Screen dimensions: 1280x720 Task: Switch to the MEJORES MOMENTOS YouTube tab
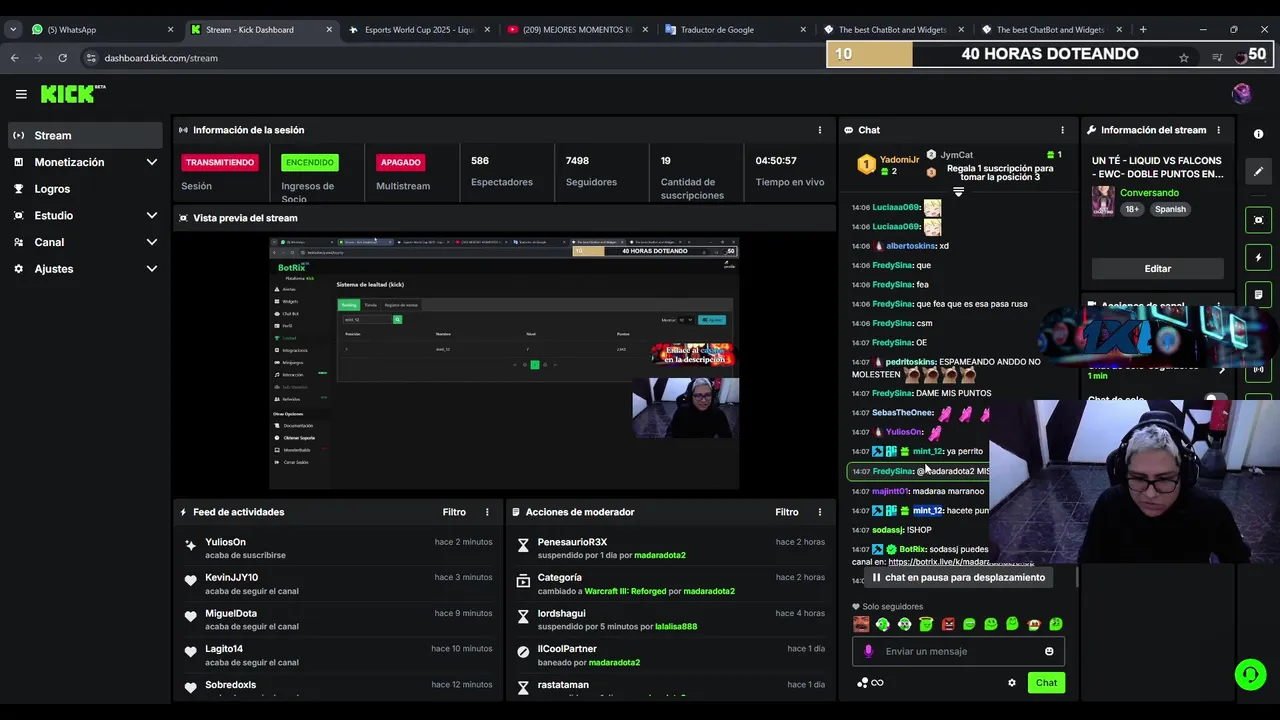pyautogui.click(x=576, y=30)
